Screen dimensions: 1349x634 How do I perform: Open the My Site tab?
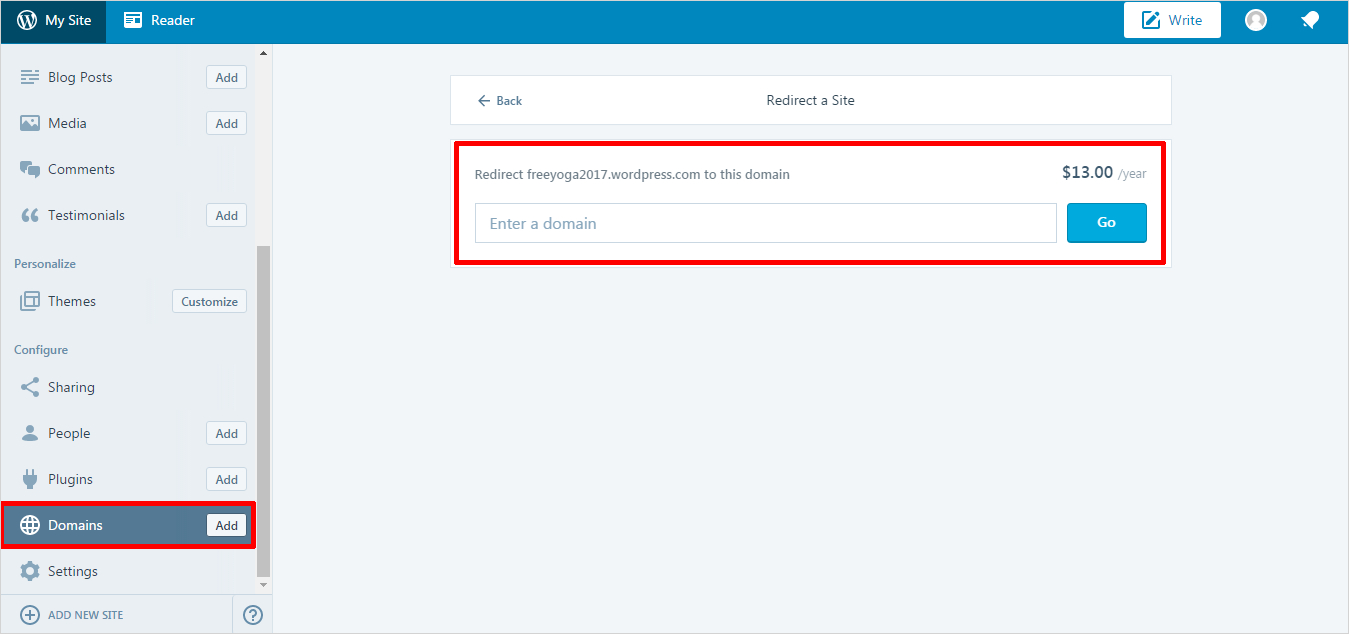click(54, 20)
